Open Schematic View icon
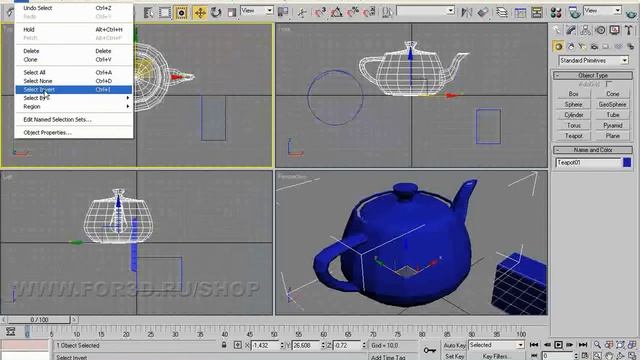This screenshot has height=360, width=640. point(537,13)
